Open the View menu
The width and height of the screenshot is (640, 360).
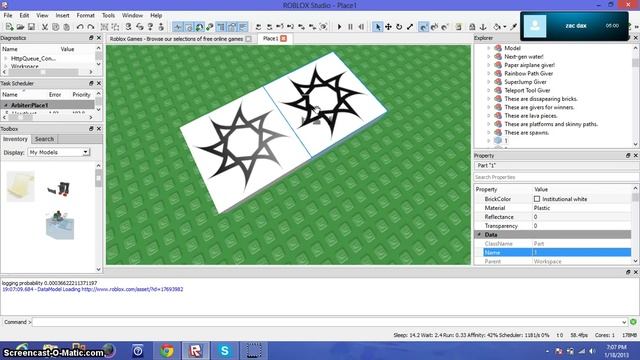coord(42,16)
